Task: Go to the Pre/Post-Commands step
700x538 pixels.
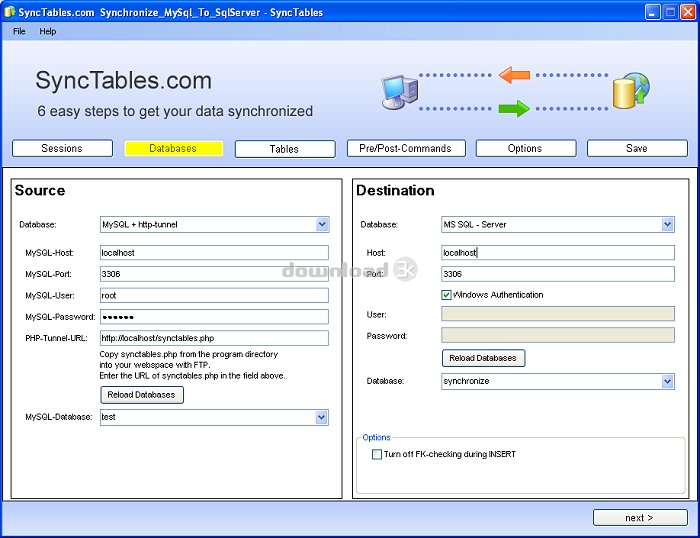Action: [x=405, y=149]
